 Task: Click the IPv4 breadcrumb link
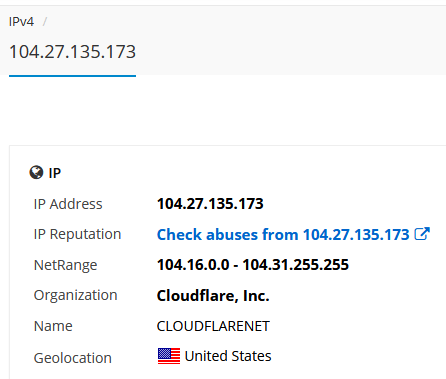[21, 22]
